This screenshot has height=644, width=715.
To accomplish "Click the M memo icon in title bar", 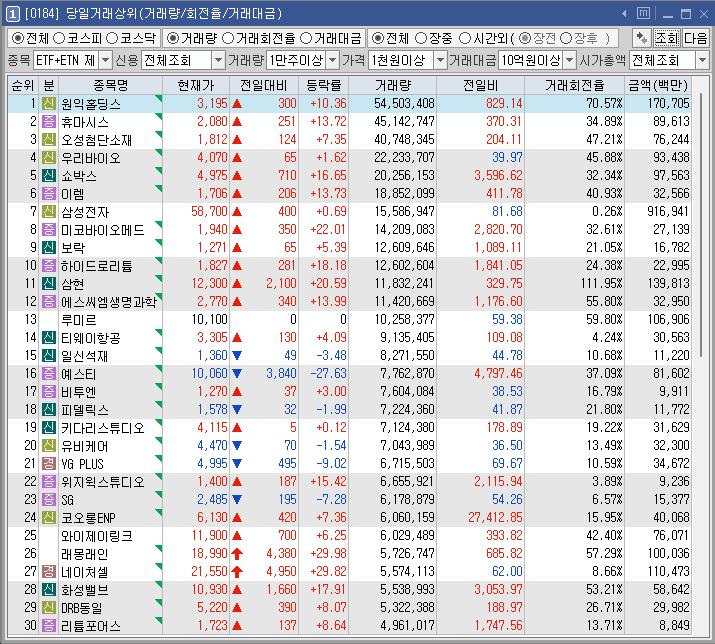I will click(x=643, y=13).
